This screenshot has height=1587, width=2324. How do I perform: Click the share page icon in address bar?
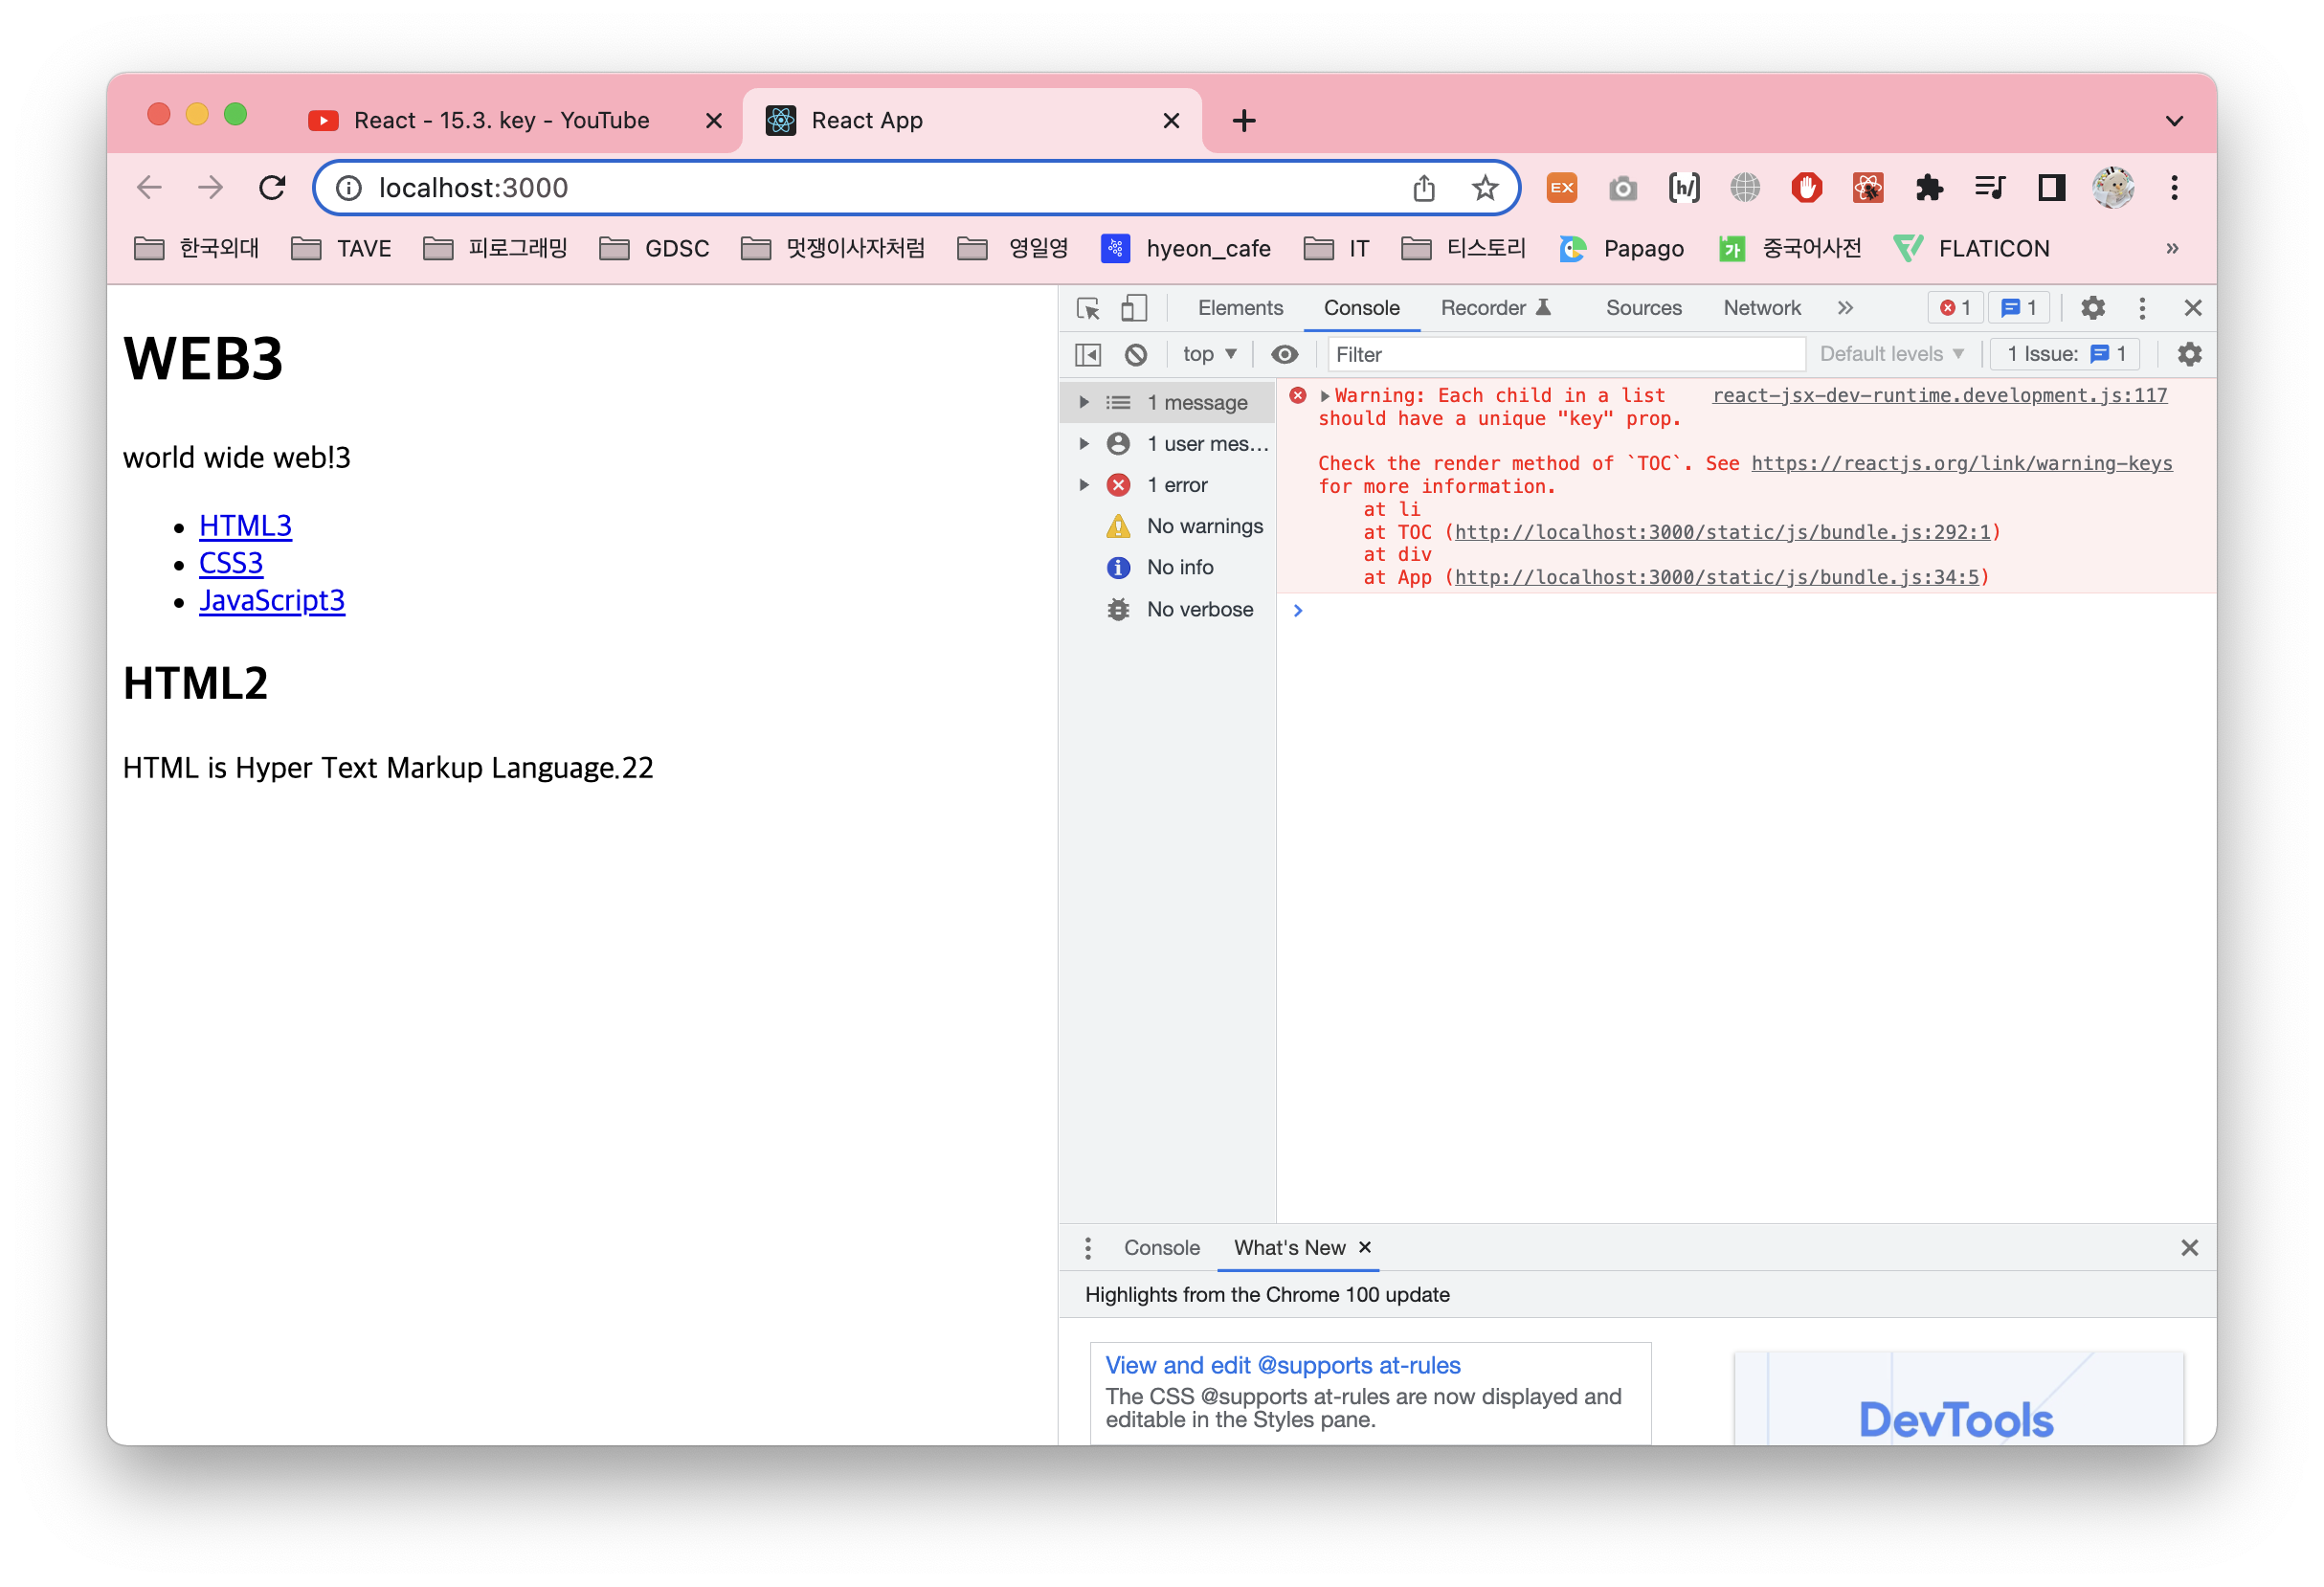pos(1424,188)
